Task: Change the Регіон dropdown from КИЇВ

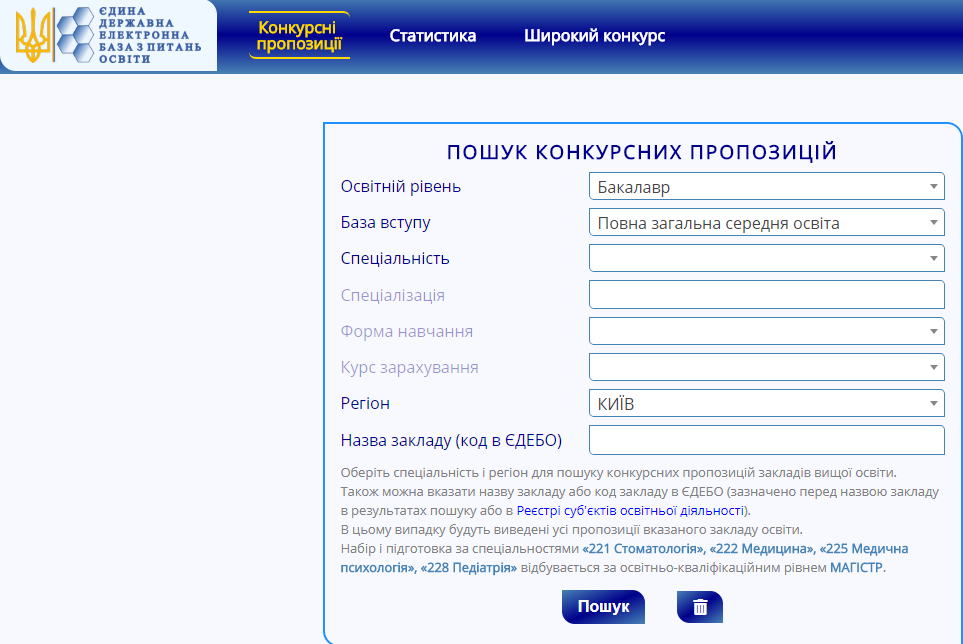Action: (766, 403)
